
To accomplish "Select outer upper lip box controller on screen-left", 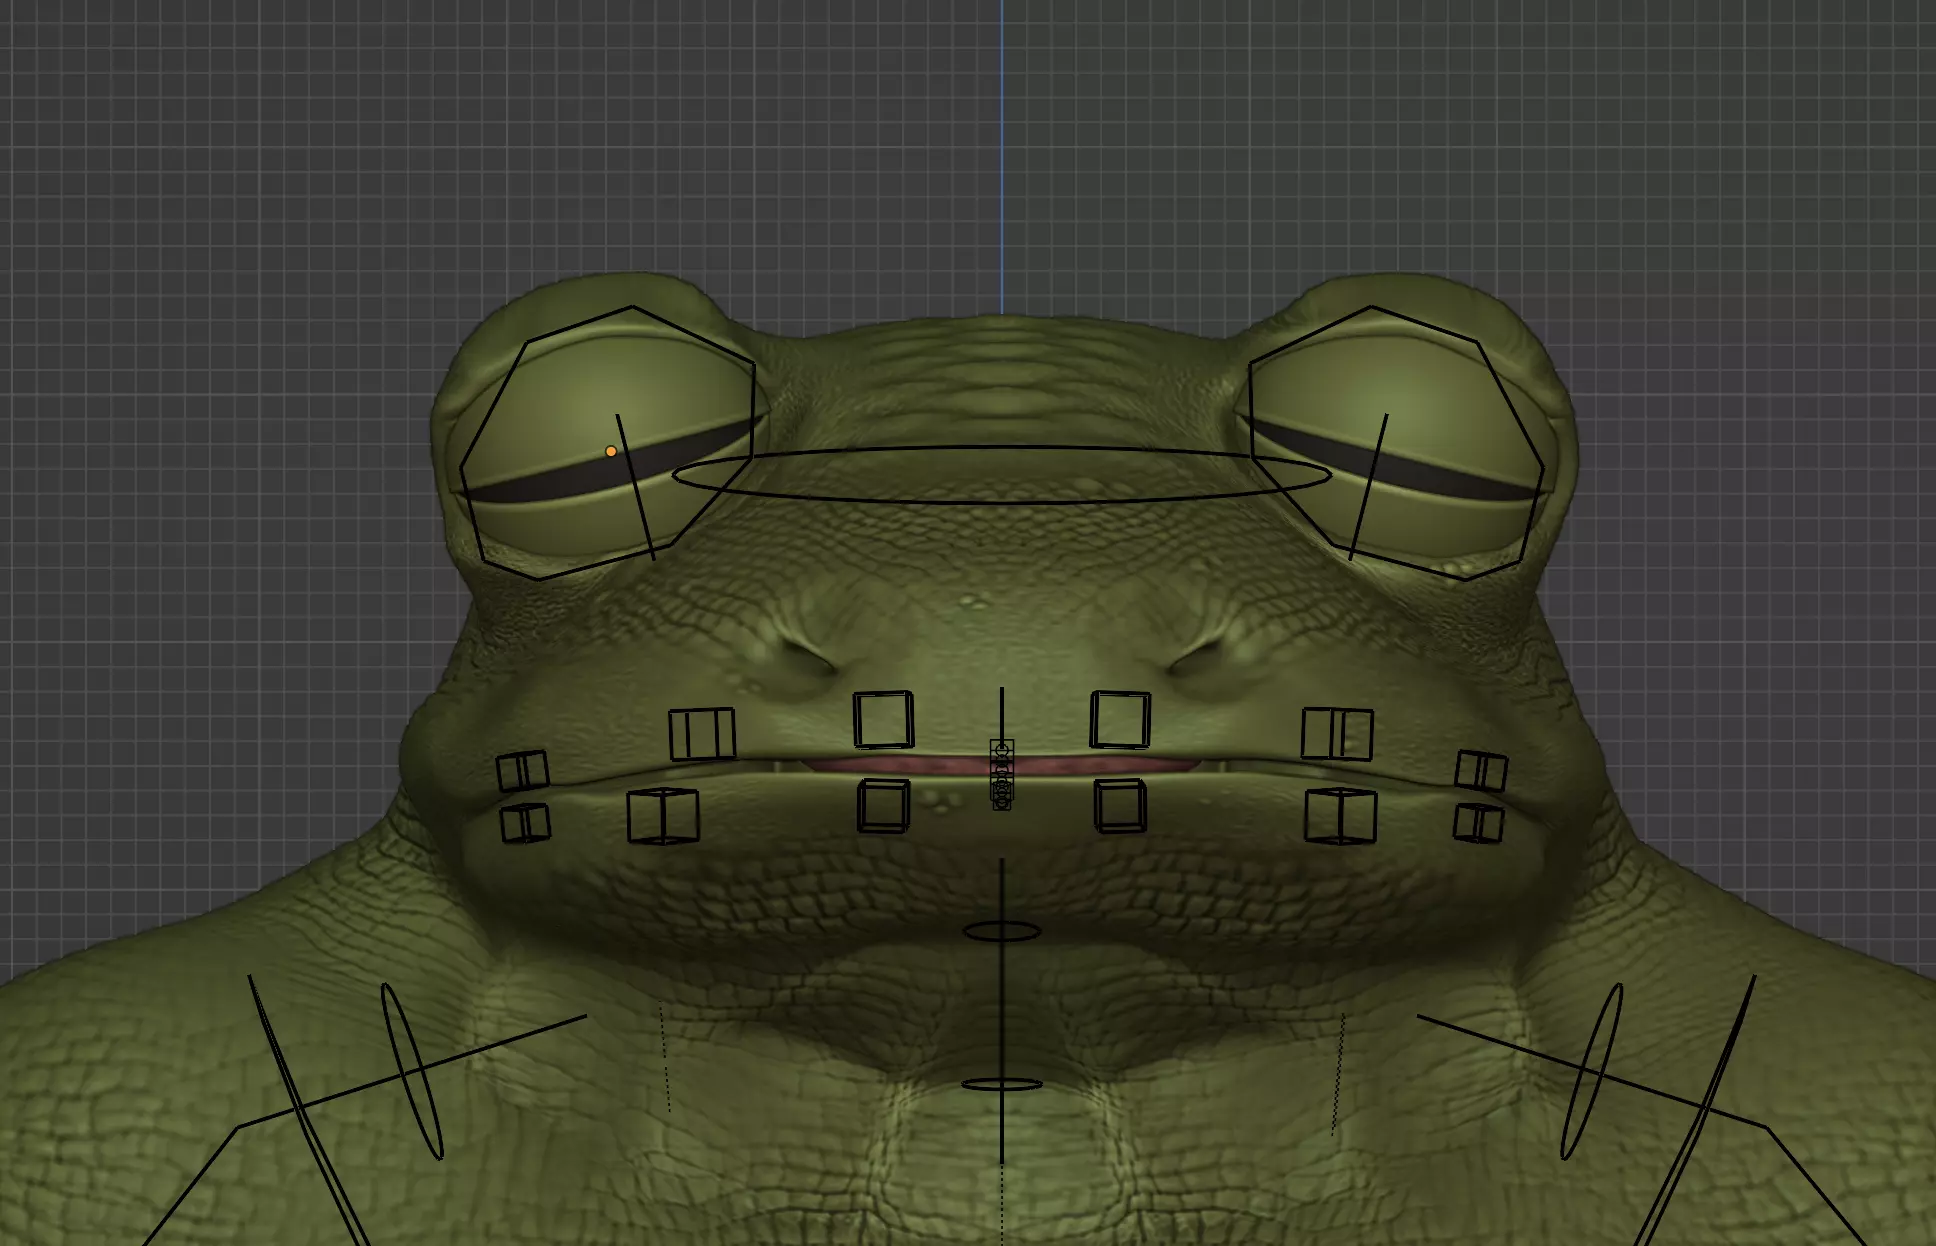I will pos(701,734).
